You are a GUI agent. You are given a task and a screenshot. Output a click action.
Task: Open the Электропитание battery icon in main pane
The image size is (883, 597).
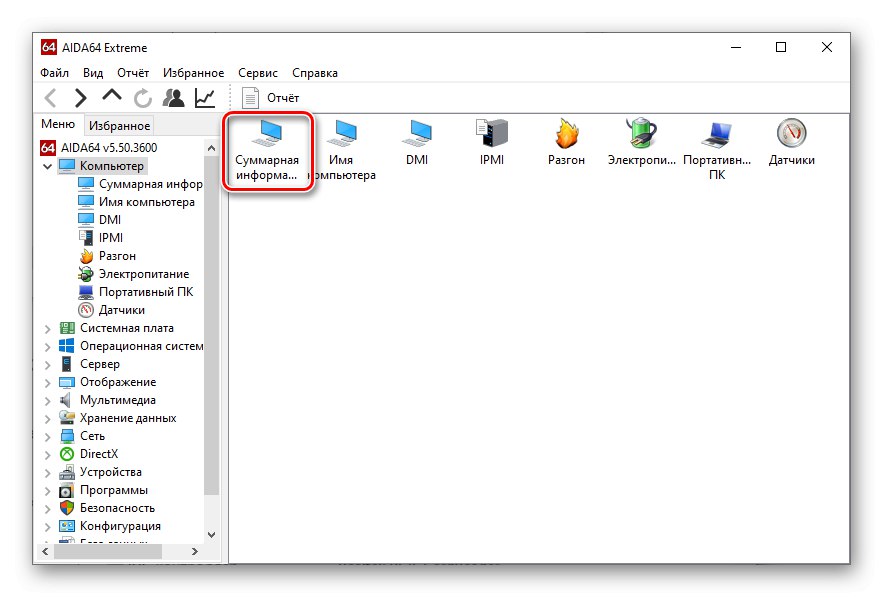click(x=641, y=143)
